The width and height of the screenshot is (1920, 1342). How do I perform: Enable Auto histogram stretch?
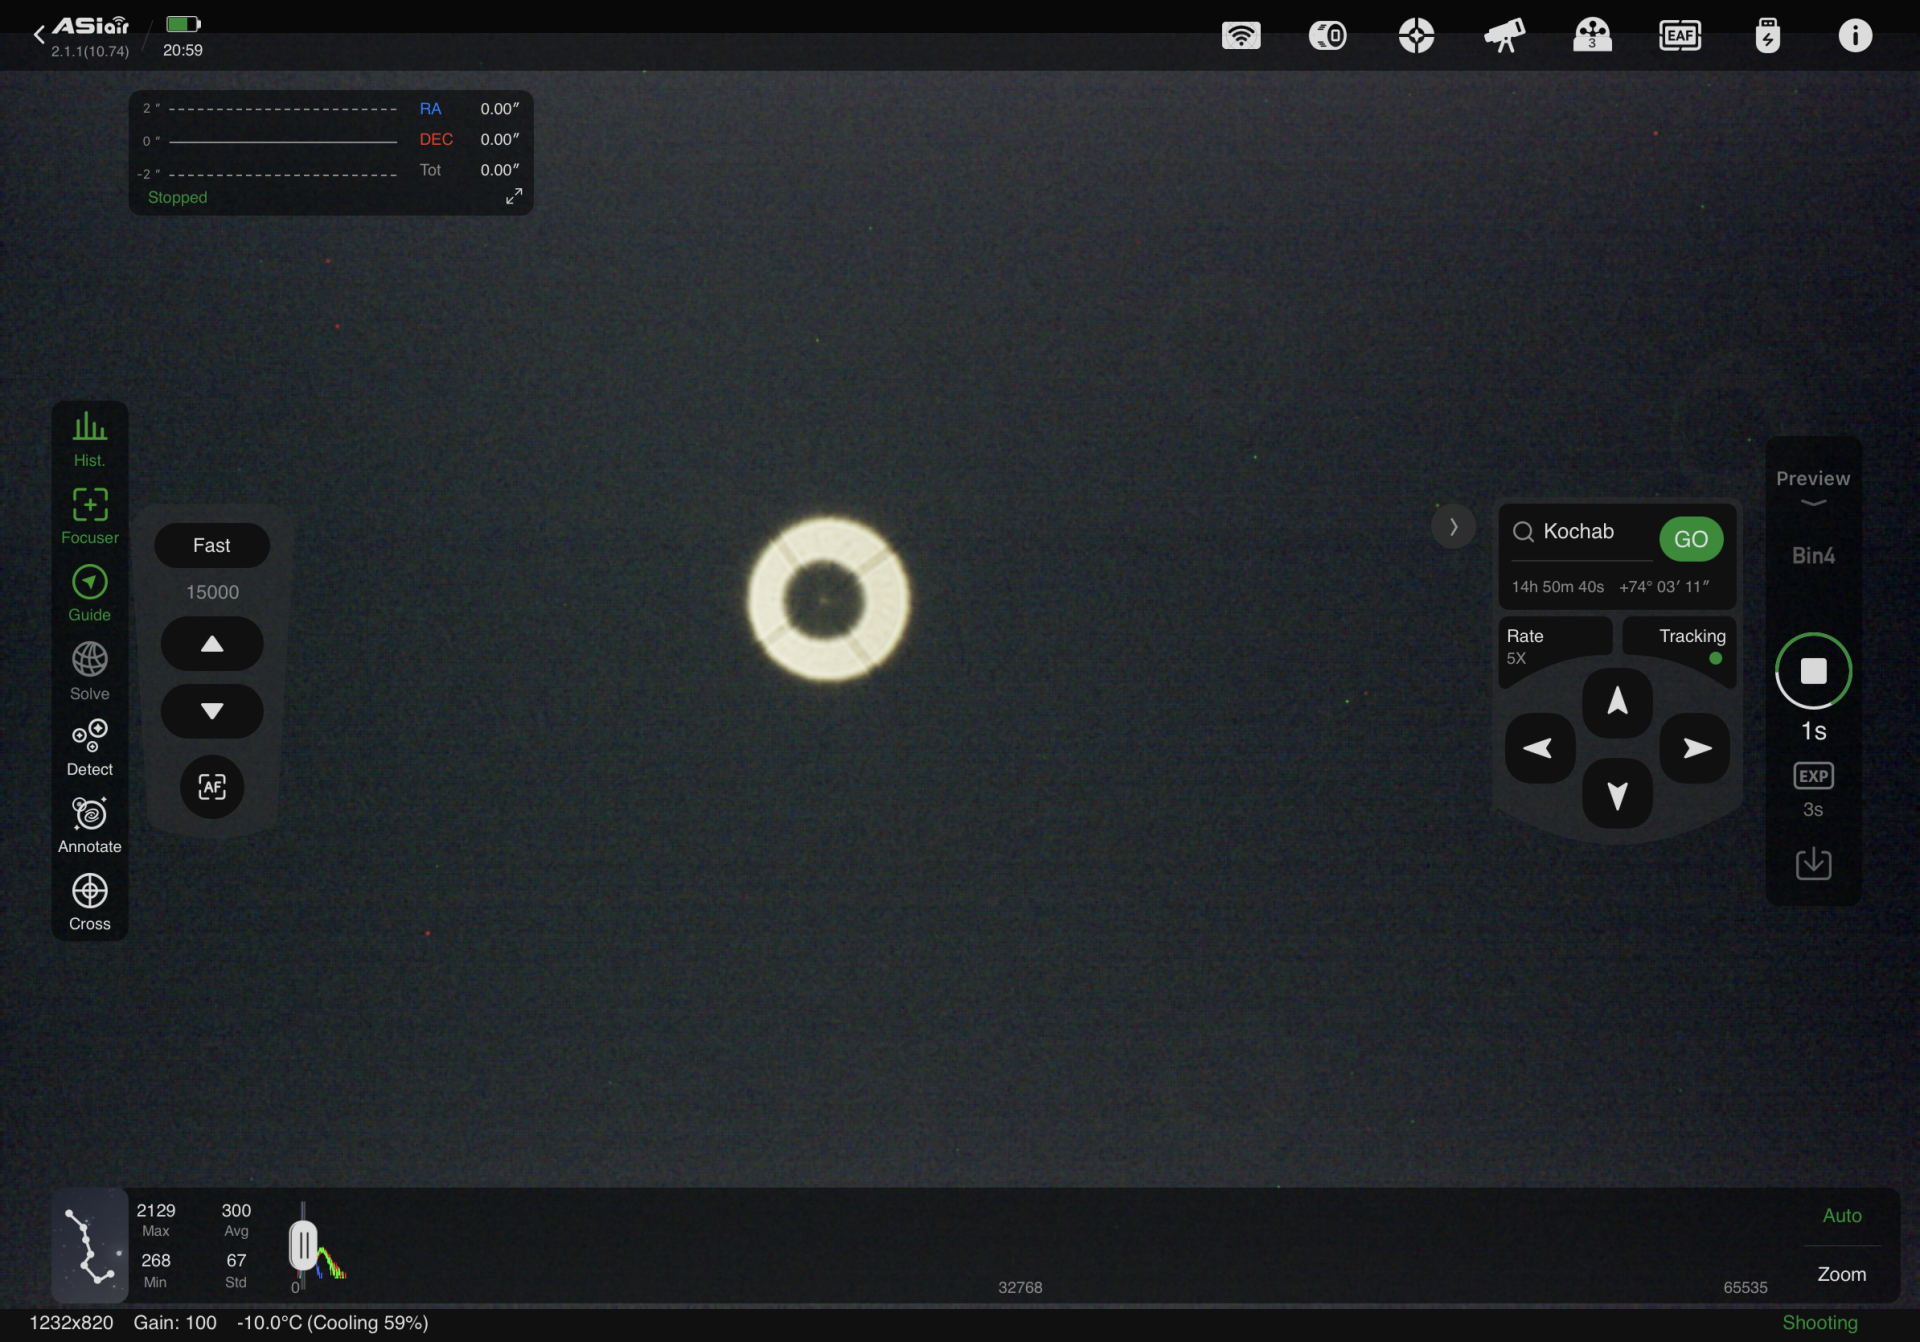click(1842, 1215)
